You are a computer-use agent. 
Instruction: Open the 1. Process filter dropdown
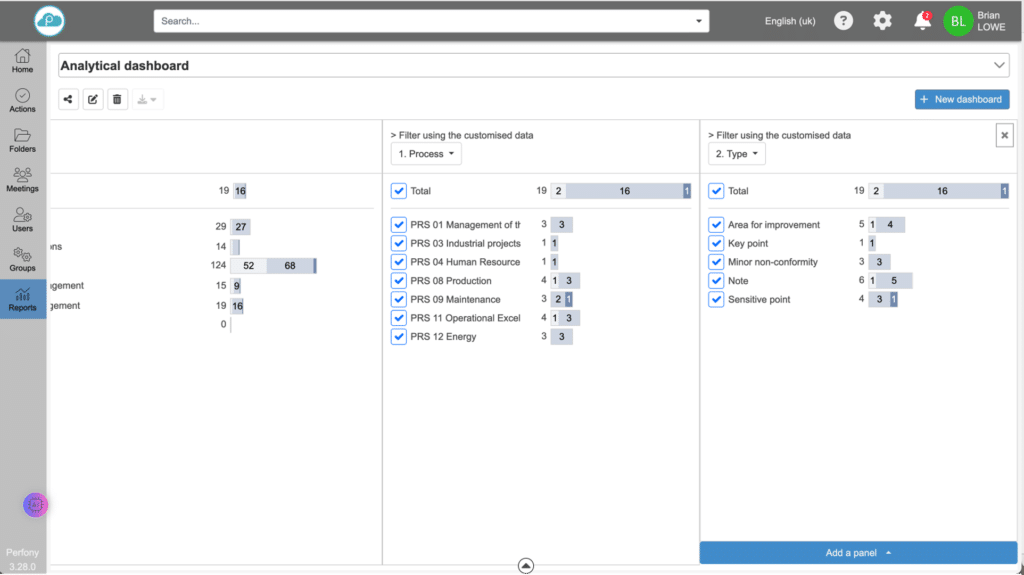[x=426, y=154]
